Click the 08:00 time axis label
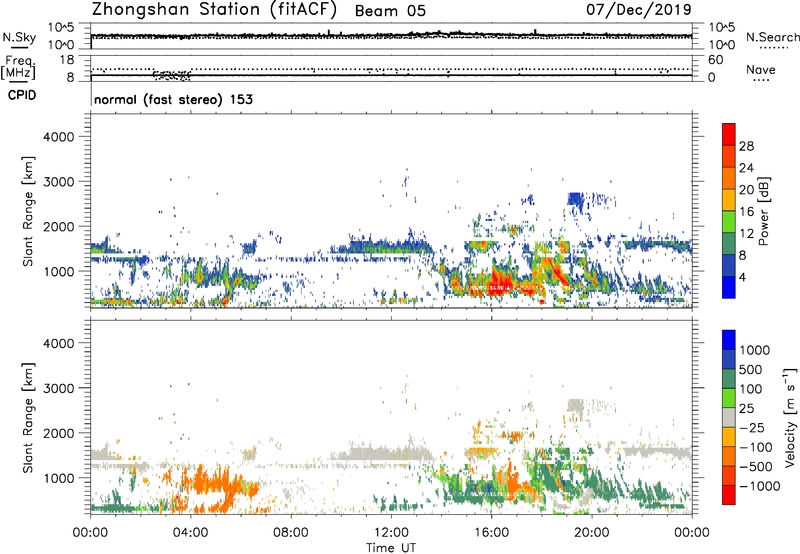 pyautogui.click(x=291, y=533)
